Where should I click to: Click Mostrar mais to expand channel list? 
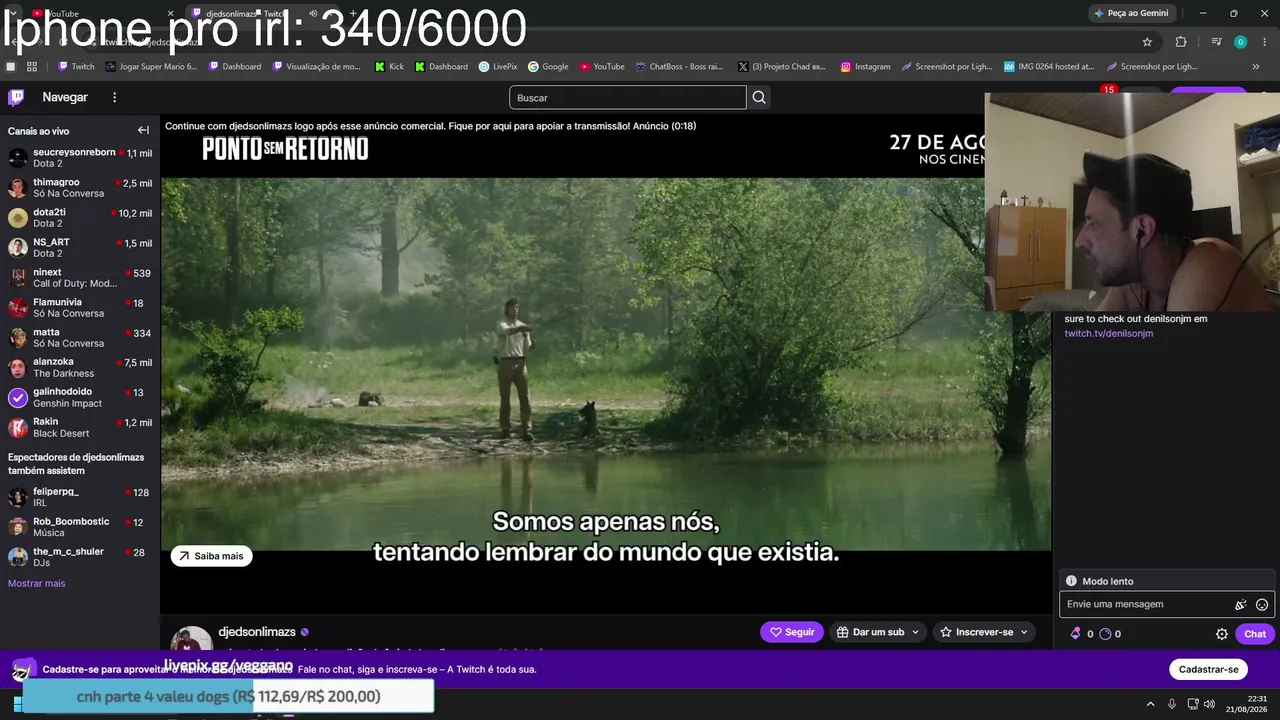(x=37, y=583)
